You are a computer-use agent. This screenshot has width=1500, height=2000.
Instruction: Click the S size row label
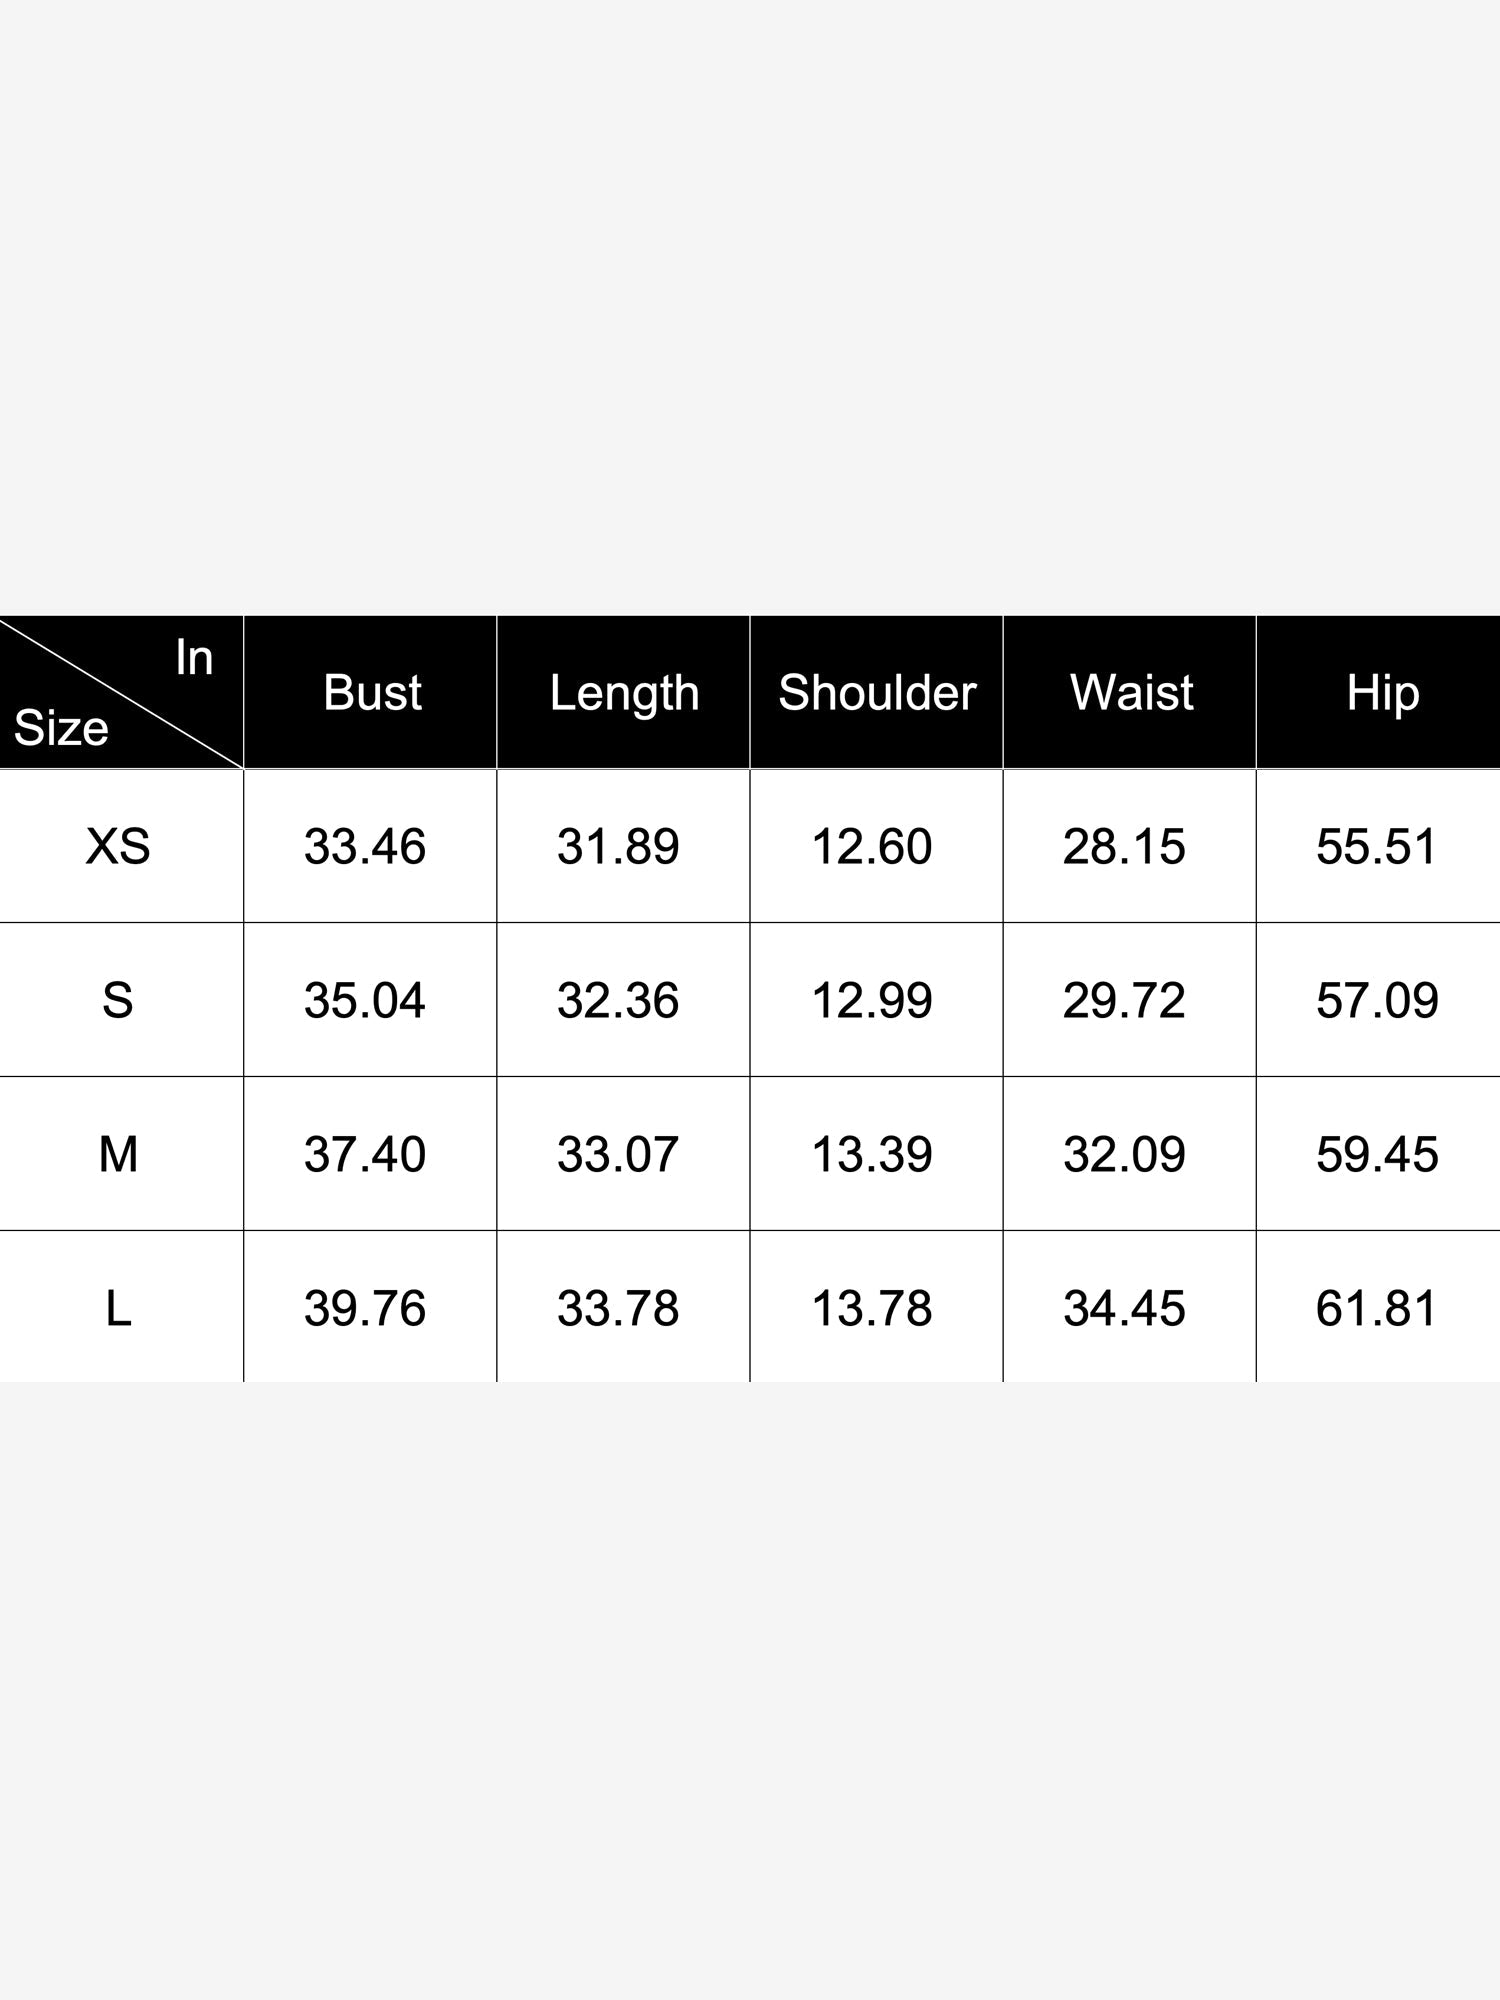tap(118, 1000)
